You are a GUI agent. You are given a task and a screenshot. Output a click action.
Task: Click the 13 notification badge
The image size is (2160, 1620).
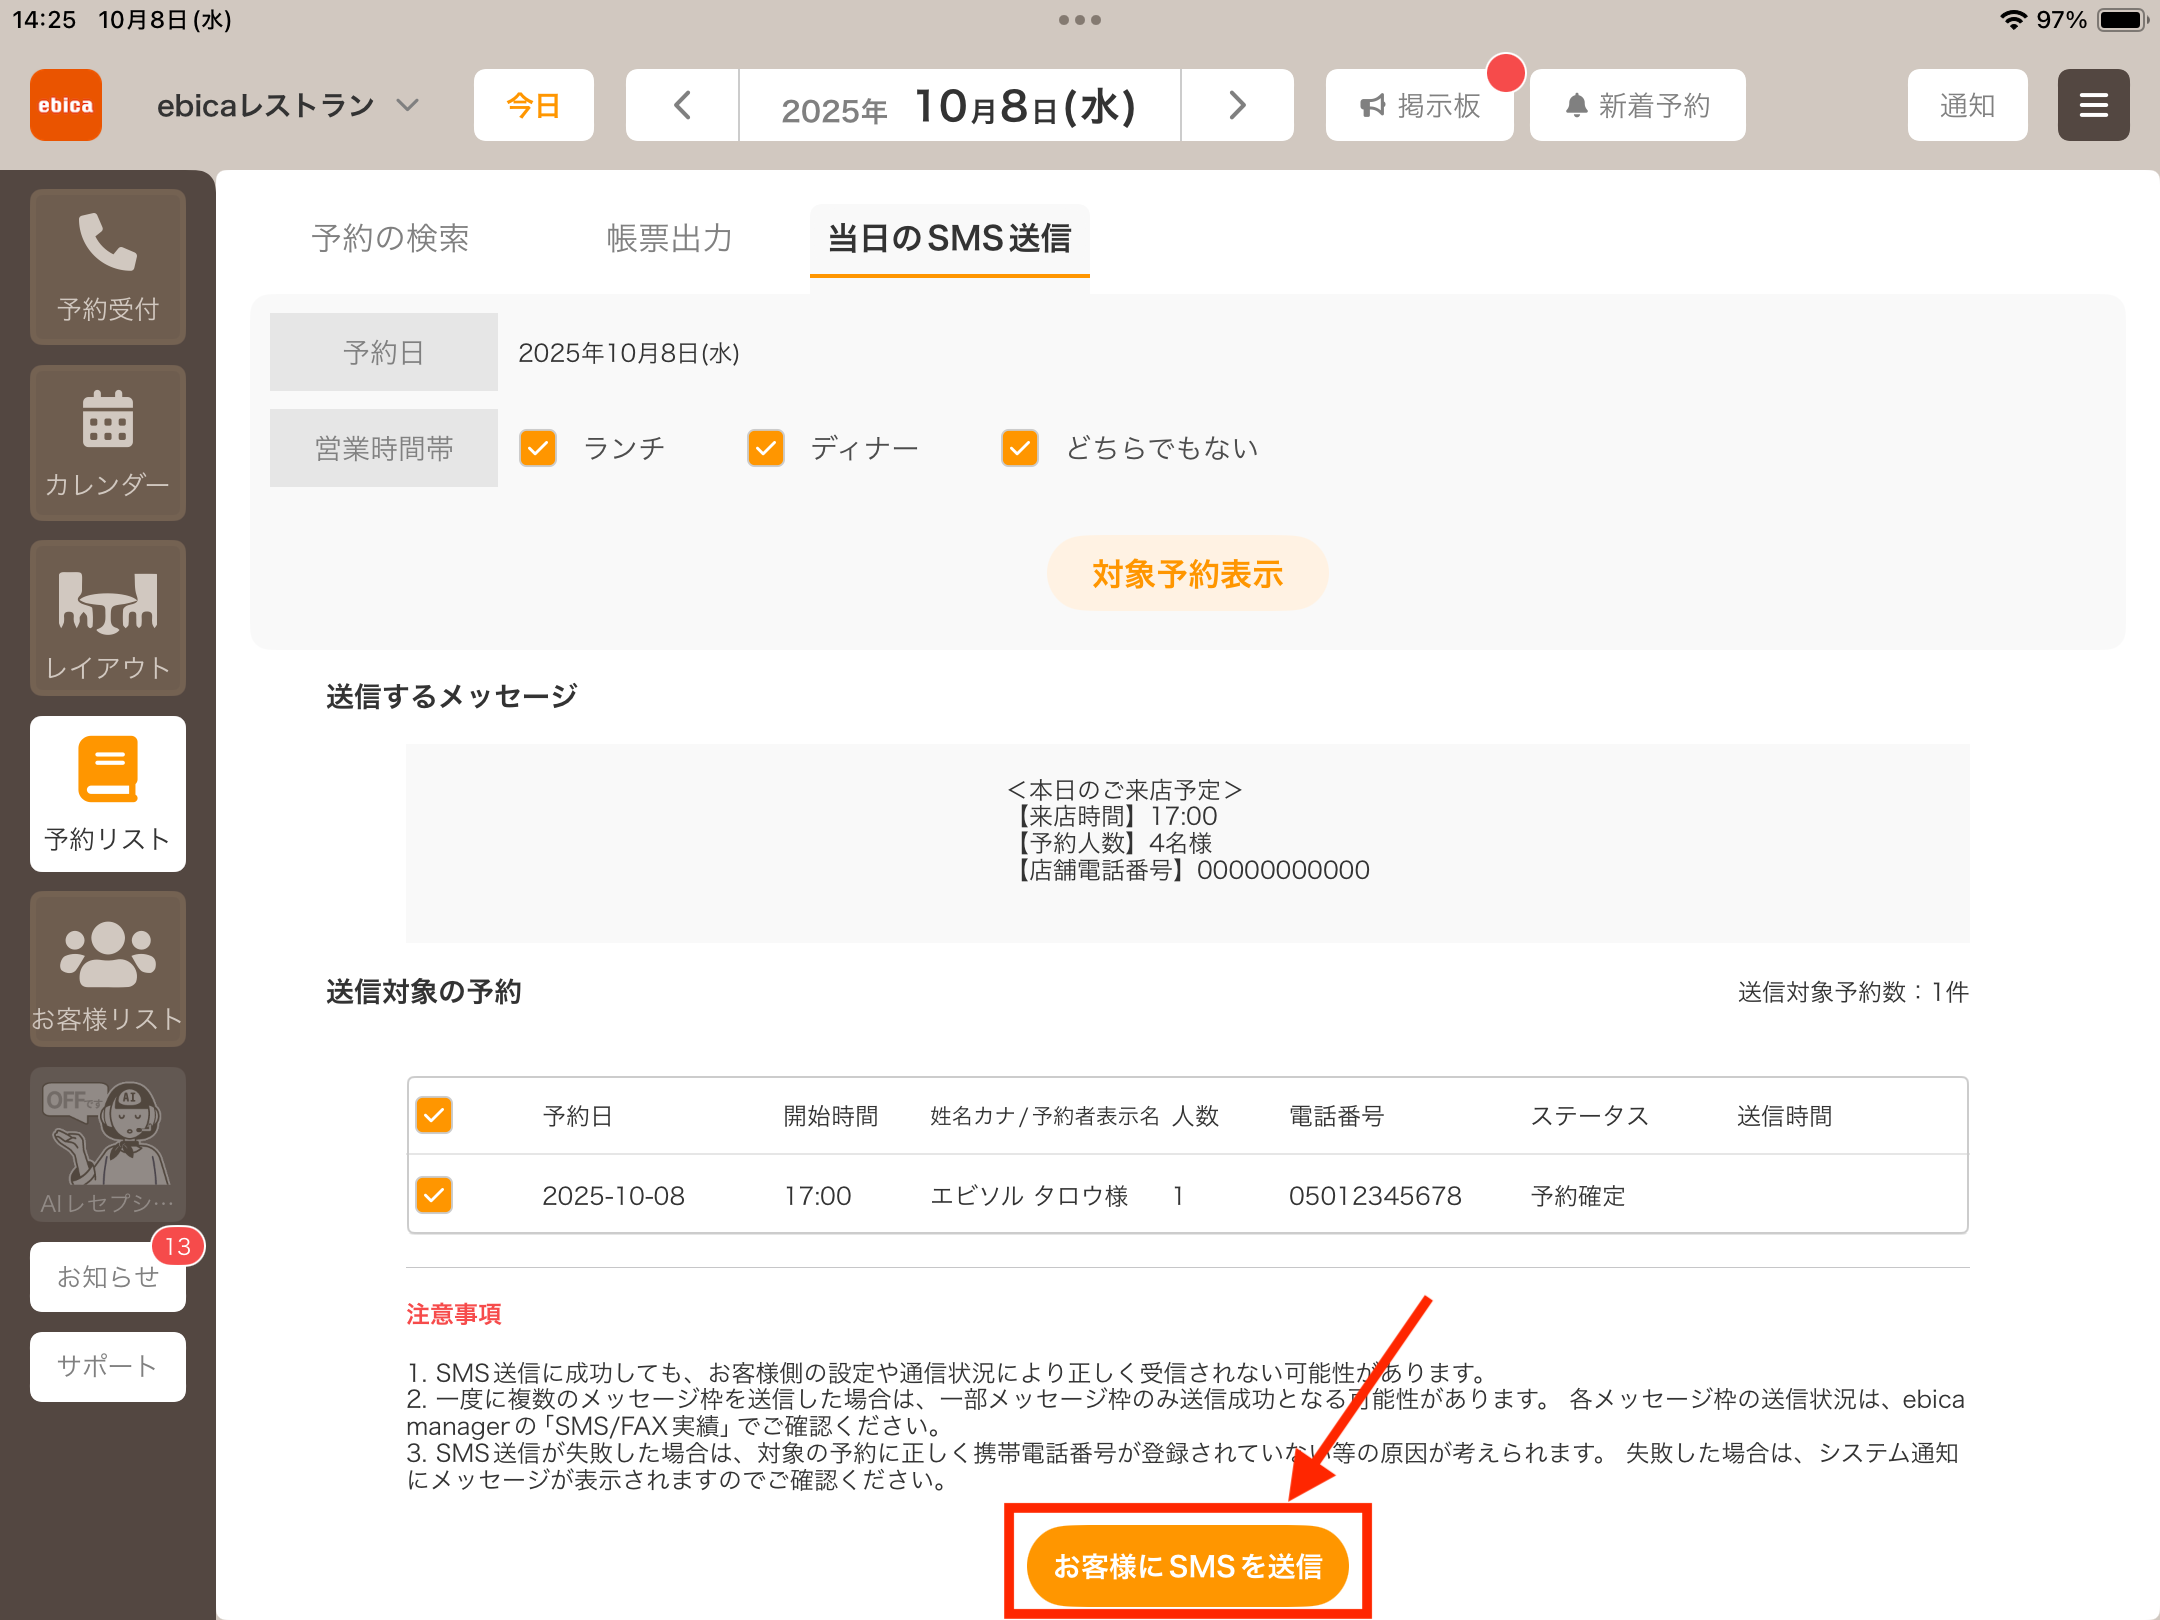(178, 1246)
